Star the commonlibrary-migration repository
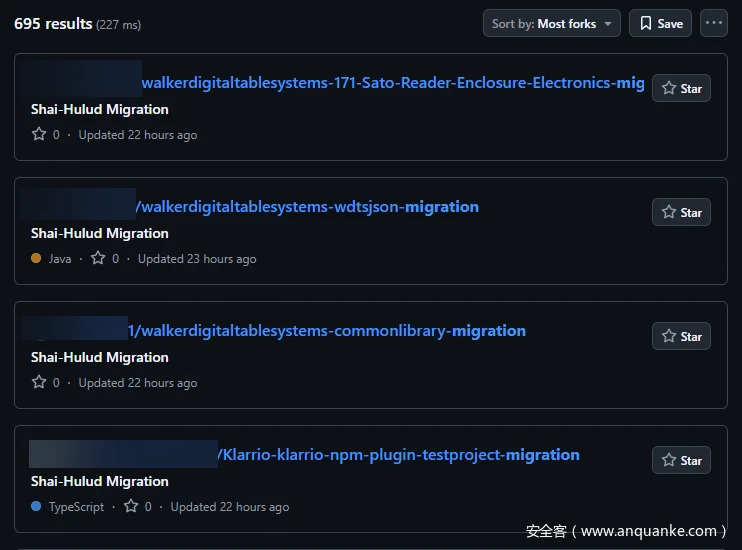The image size is (742, 550). click(681, 336)
